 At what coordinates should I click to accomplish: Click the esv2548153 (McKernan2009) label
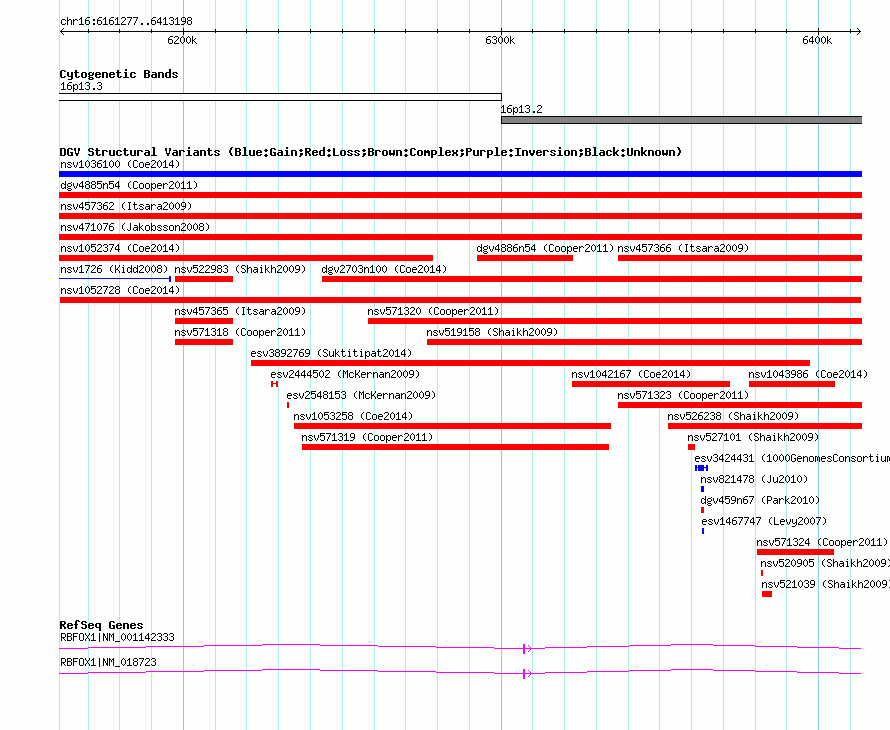tap(361, 395)
